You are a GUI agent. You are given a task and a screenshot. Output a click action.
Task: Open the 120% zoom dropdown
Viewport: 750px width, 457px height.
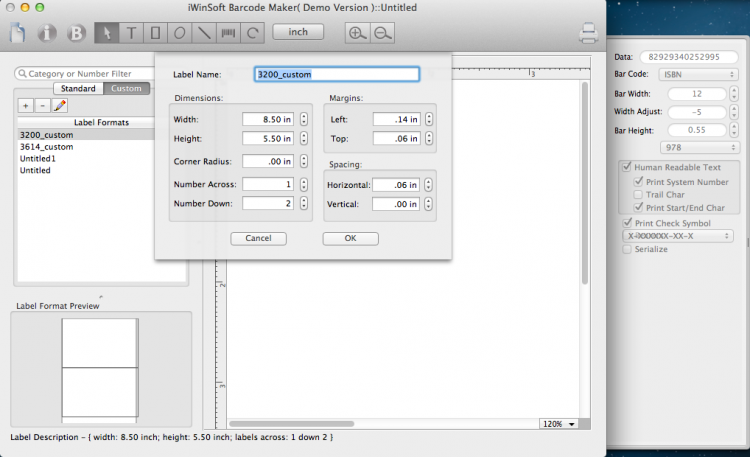pos(558,424)
